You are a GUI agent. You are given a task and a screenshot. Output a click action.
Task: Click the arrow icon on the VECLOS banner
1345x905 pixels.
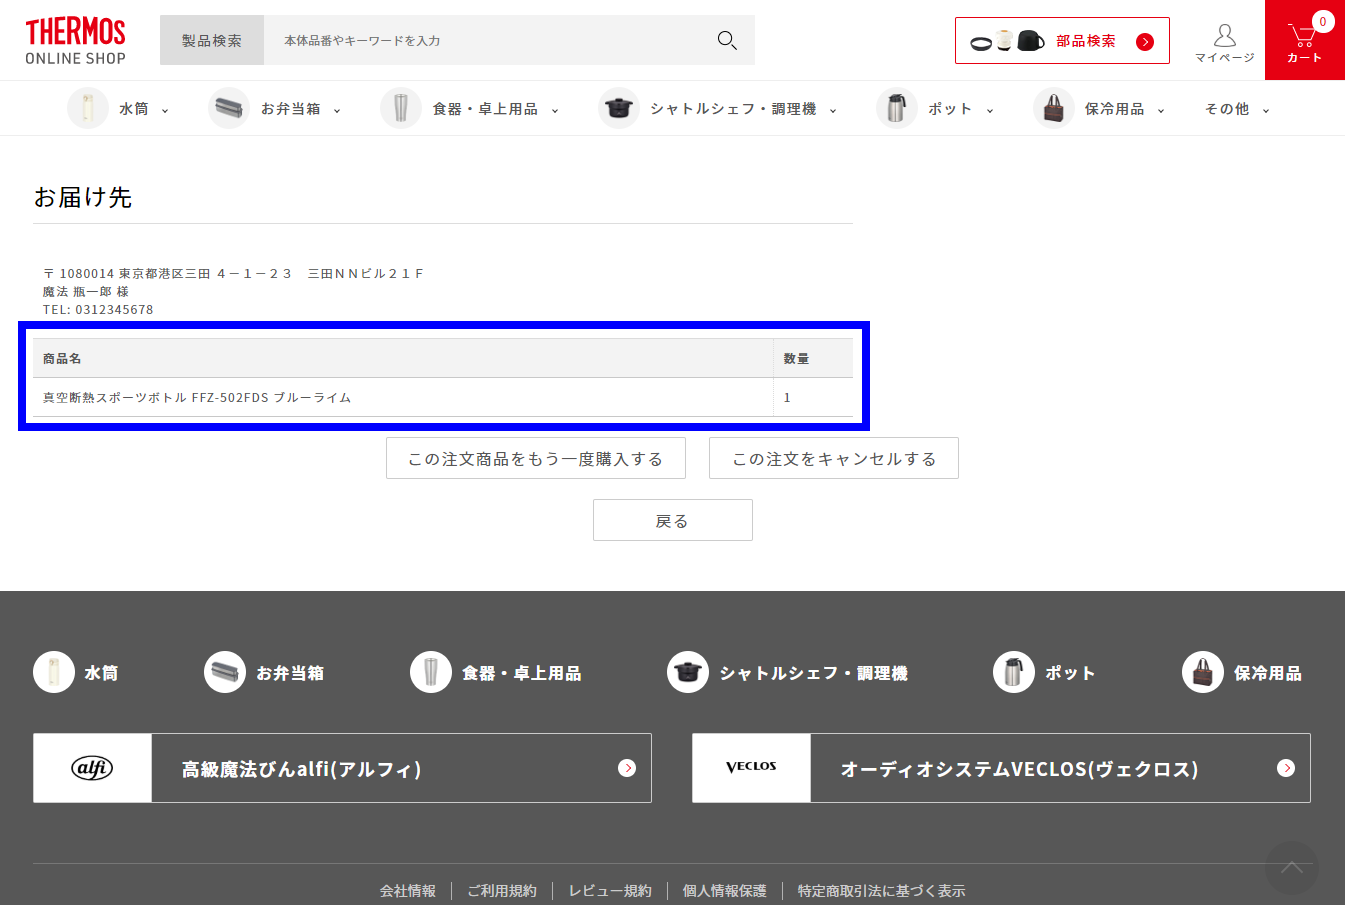point(1286,768)
